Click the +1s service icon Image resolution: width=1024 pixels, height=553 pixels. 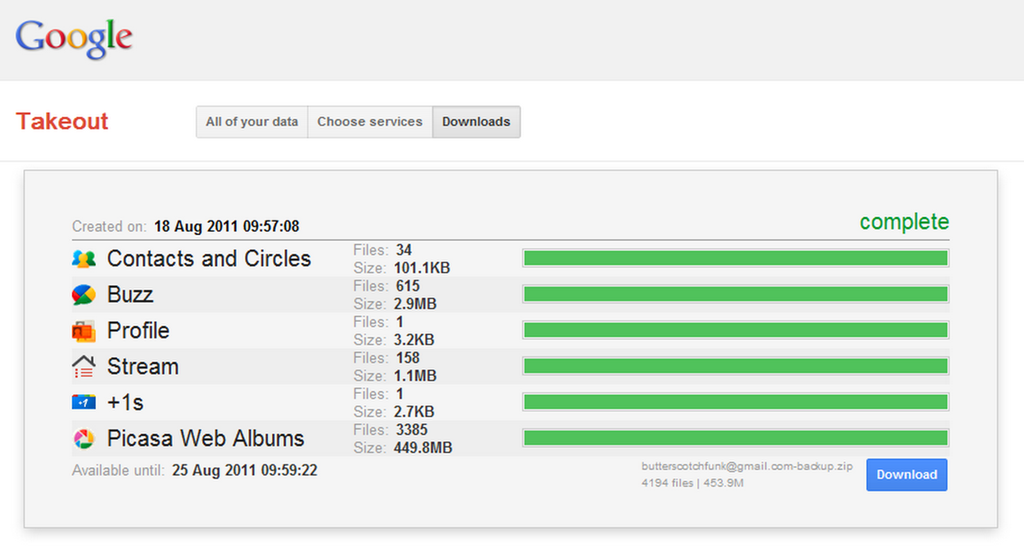(84, 403)
